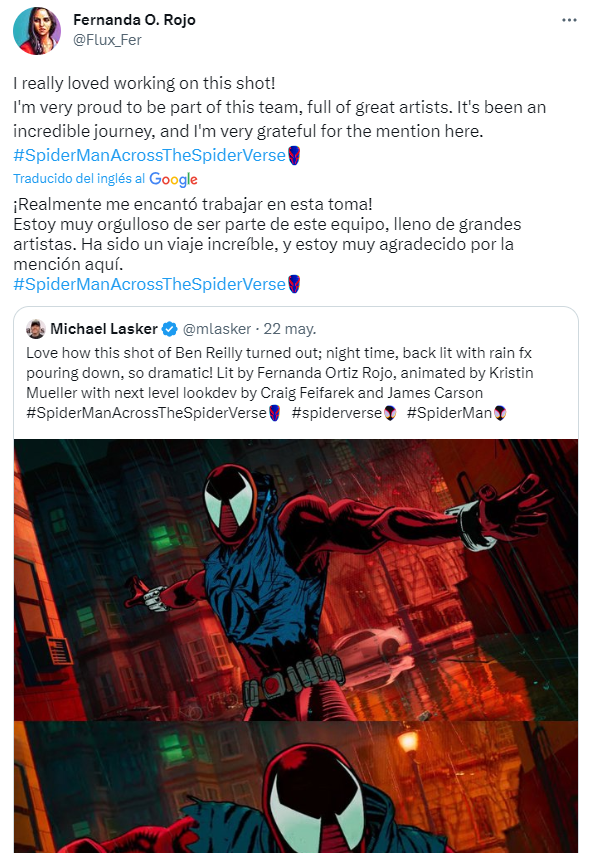Click the verified badge next to Michael Lasker
Viewport: 589px width, 853px height.
(x=170, y=329)
